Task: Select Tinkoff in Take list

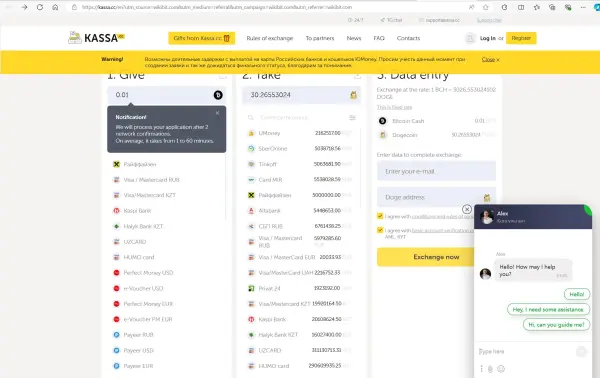Action: (300, 164)
